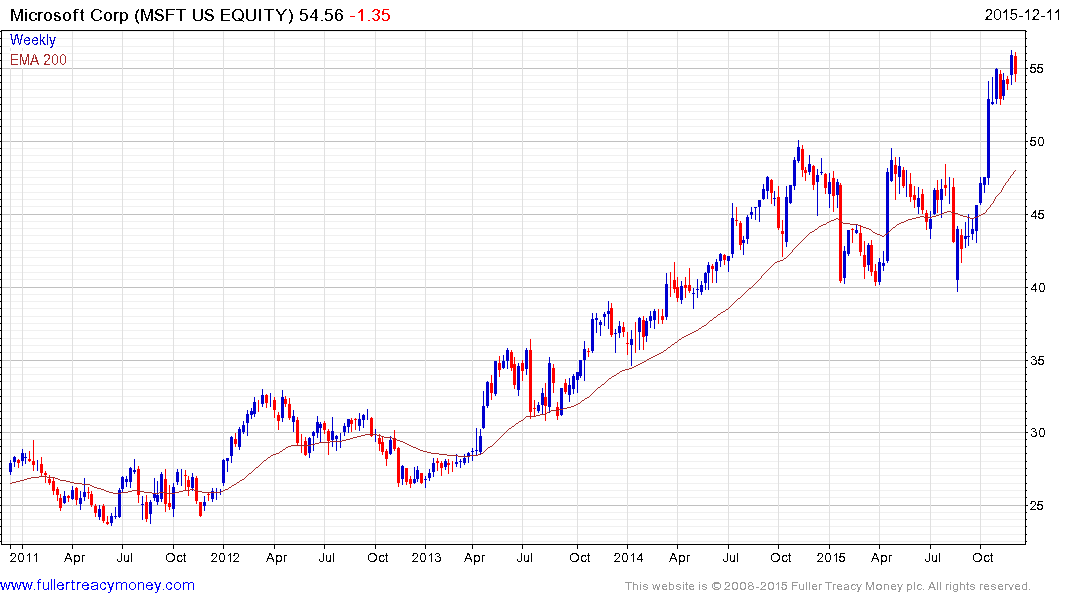Click the EMA 200 legend label
Screen dimensions: 1075x600
pyautogui.click(x=39, y=60)
